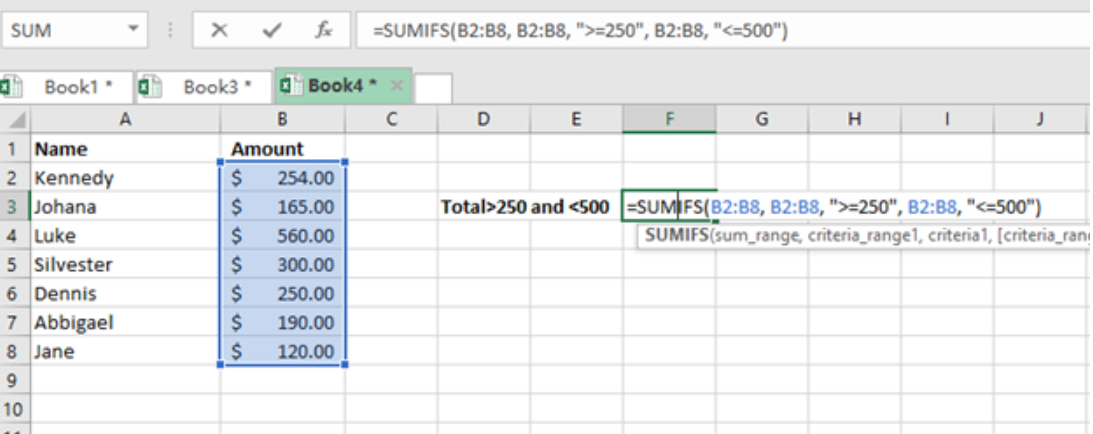Select the cell containing Silvester
Viewport: 1093px width, 434px height.
125,265
